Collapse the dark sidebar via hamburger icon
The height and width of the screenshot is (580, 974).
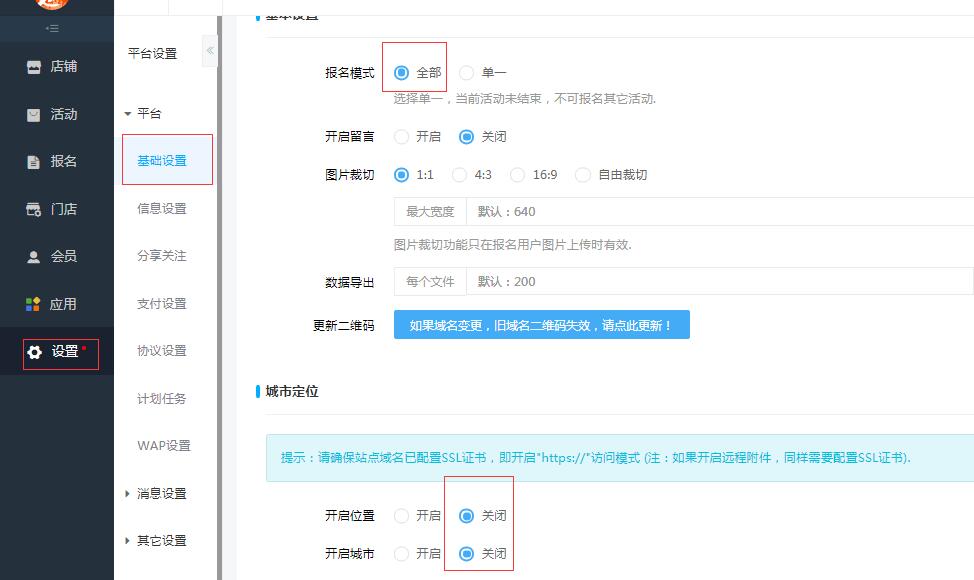[x=53, y=29]
